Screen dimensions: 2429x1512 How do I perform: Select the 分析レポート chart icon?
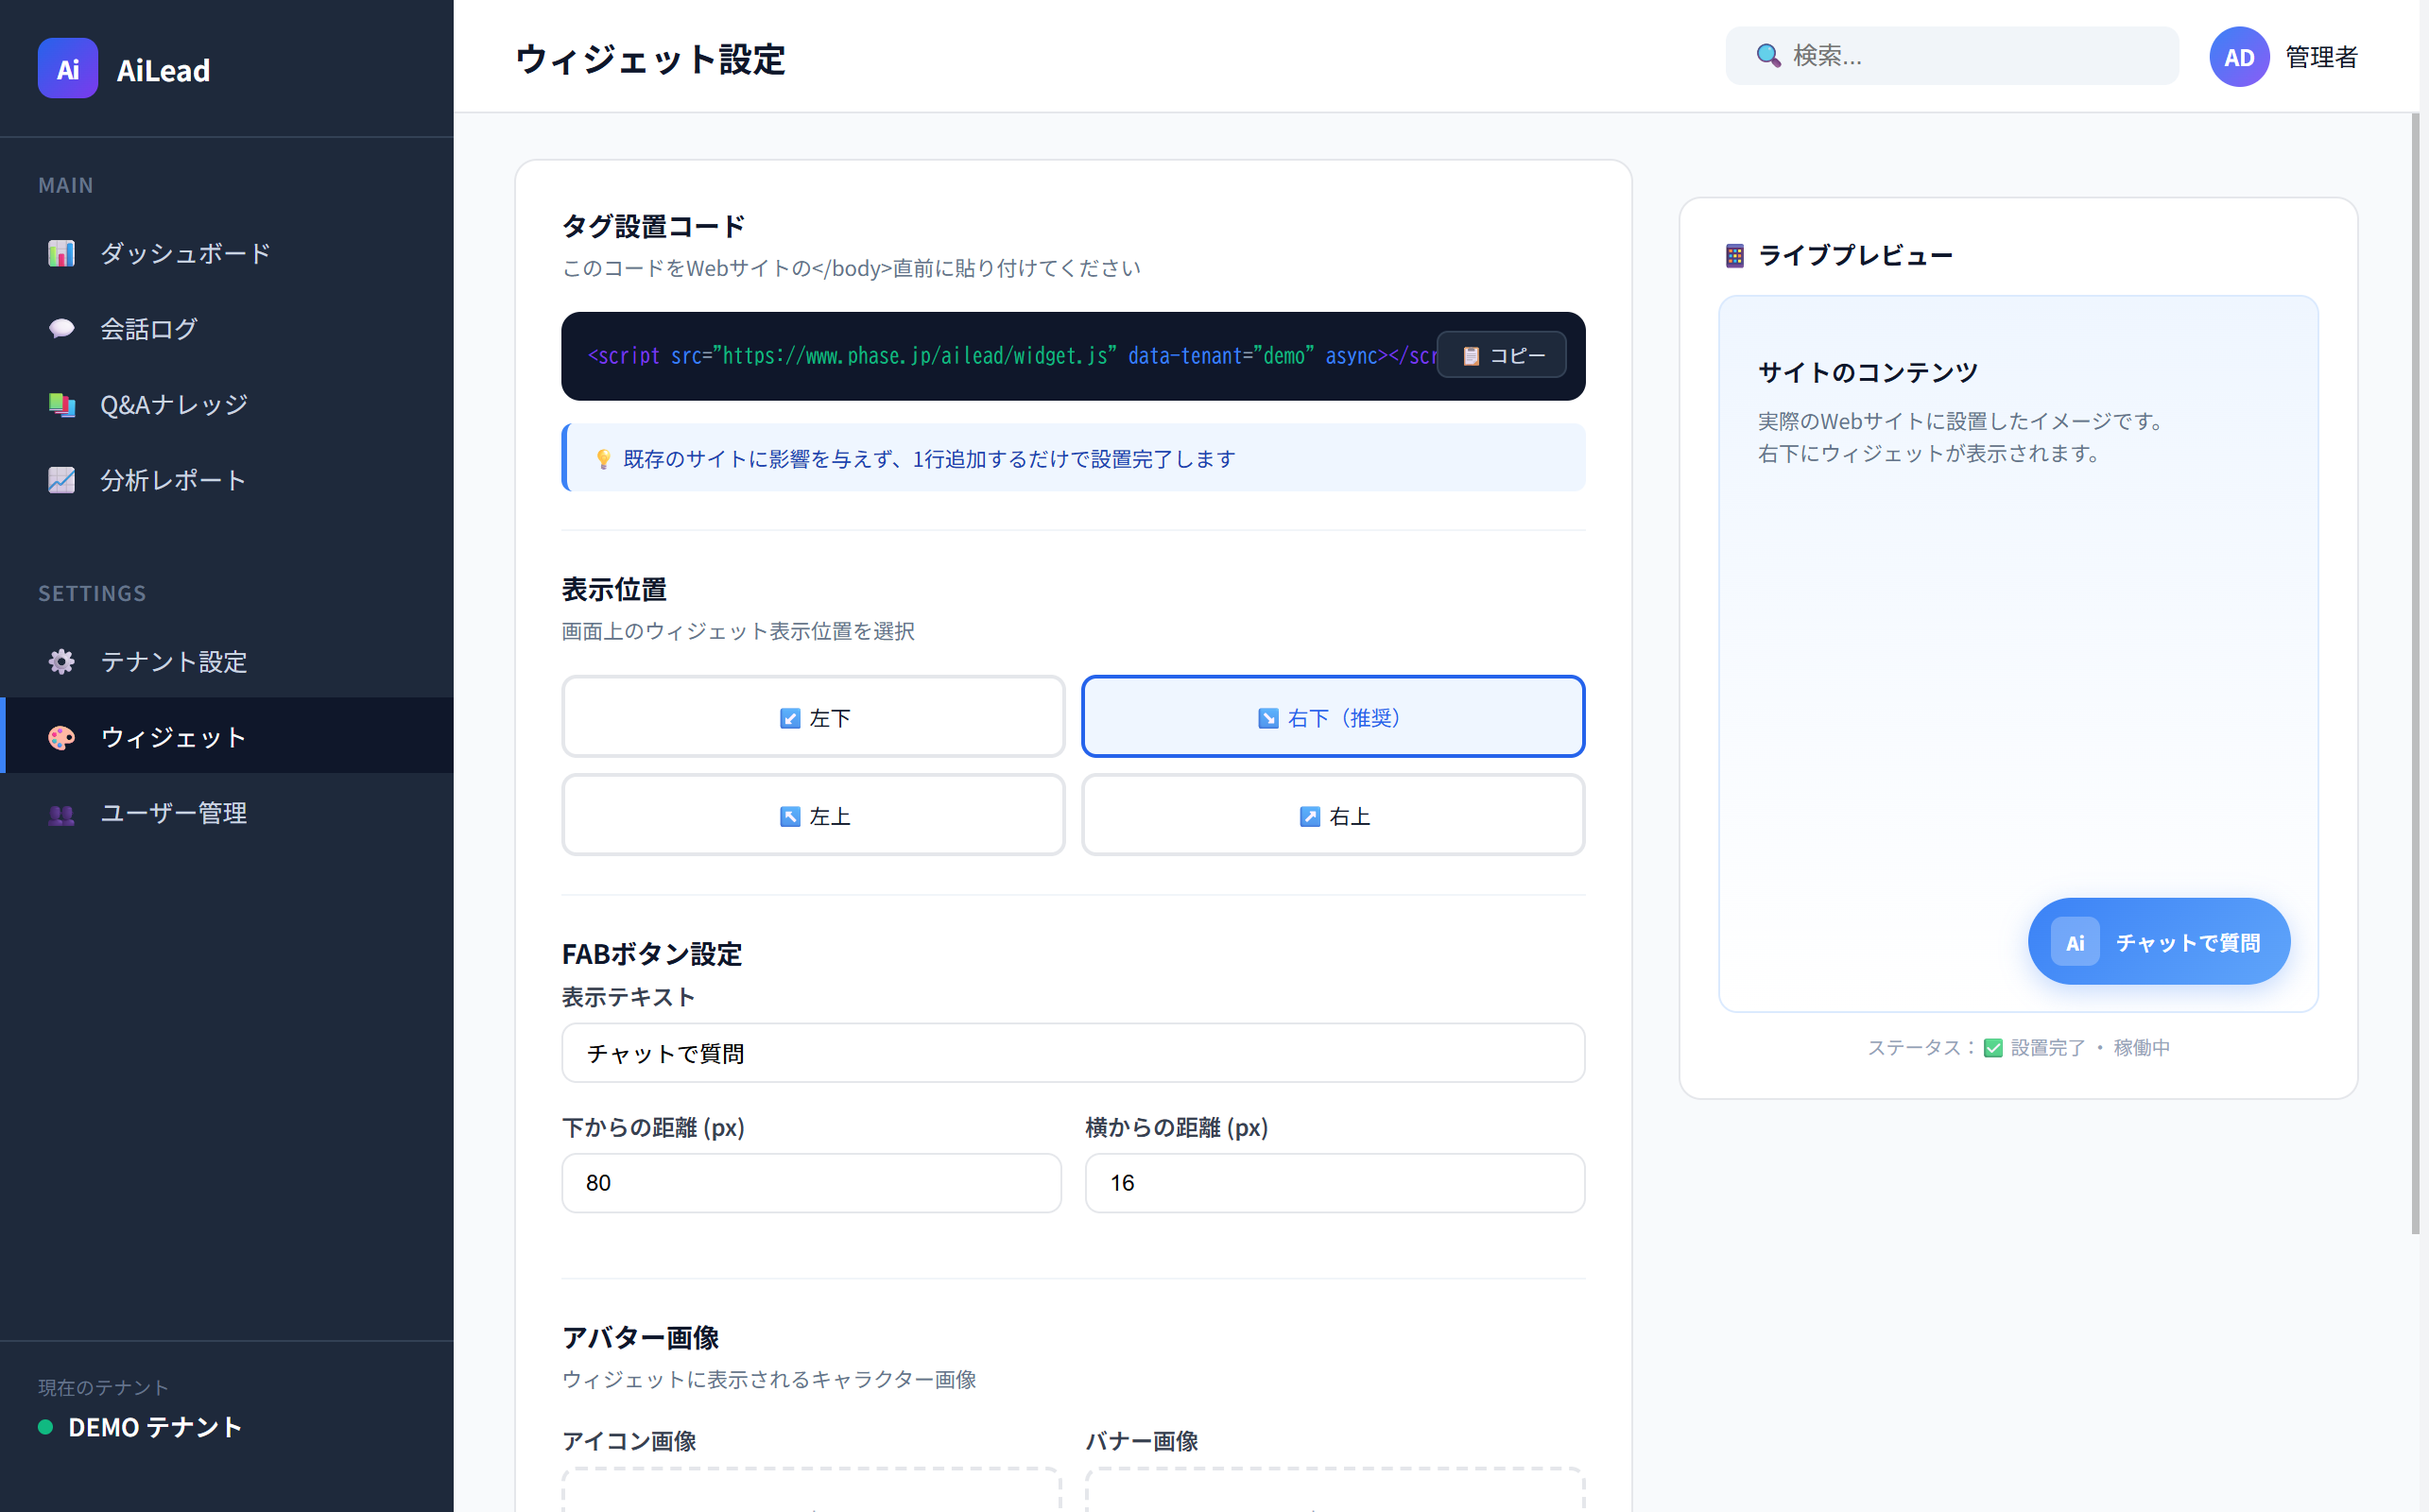coord(61,480)
